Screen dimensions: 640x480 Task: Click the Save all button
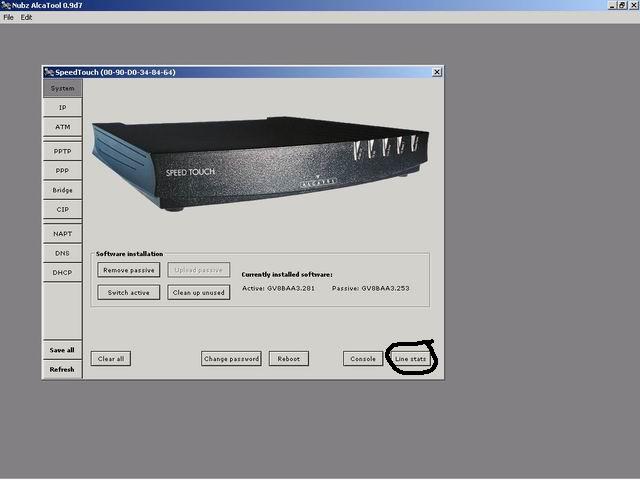click(x=62, y=350)
